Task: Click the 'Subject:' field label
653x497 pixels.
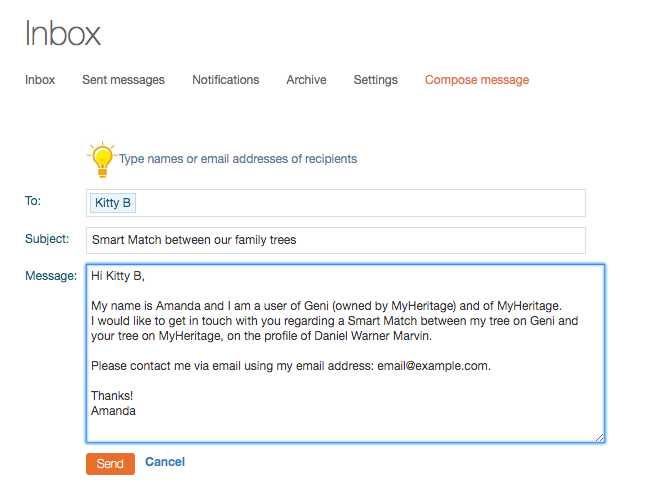Action: tap(47, 239)
